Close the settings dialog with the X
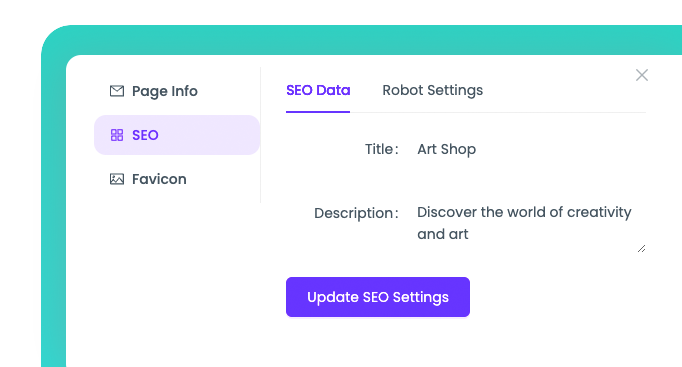Screen dimensions: 682x367 point(642,75)
